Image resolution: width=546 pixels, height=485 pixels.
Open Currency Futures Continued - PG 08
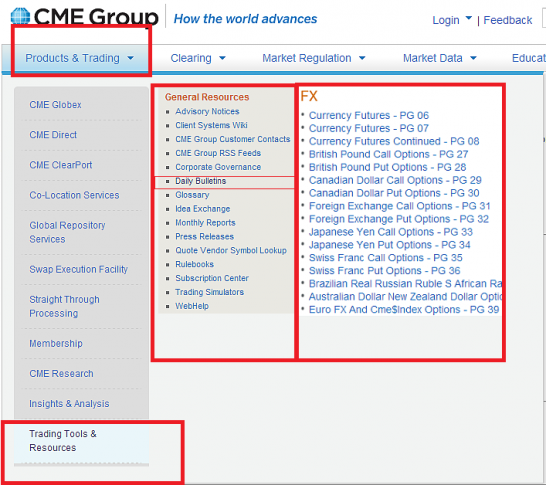pos(394,141)
